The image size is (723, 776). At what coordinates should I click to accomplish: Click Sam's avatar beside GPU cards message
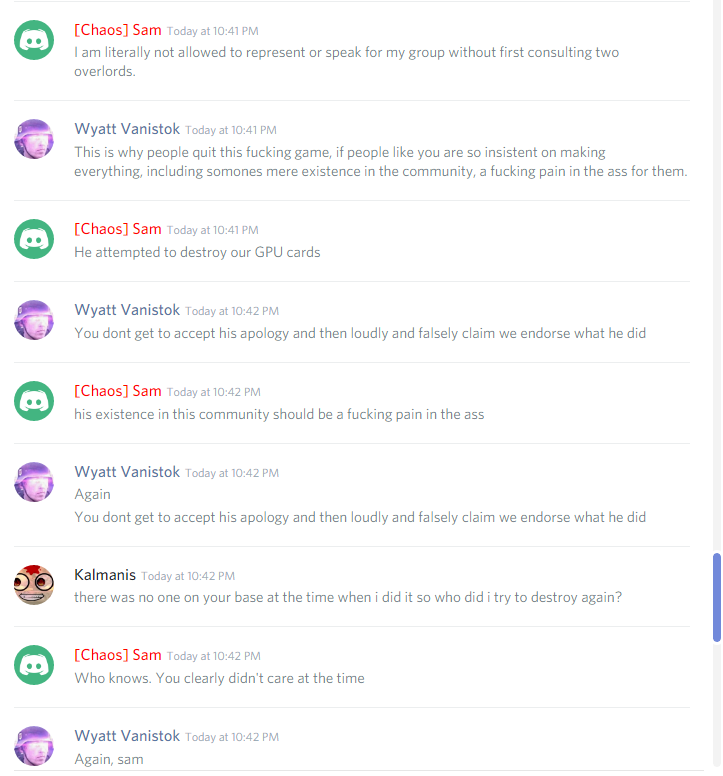pos(34,239)
